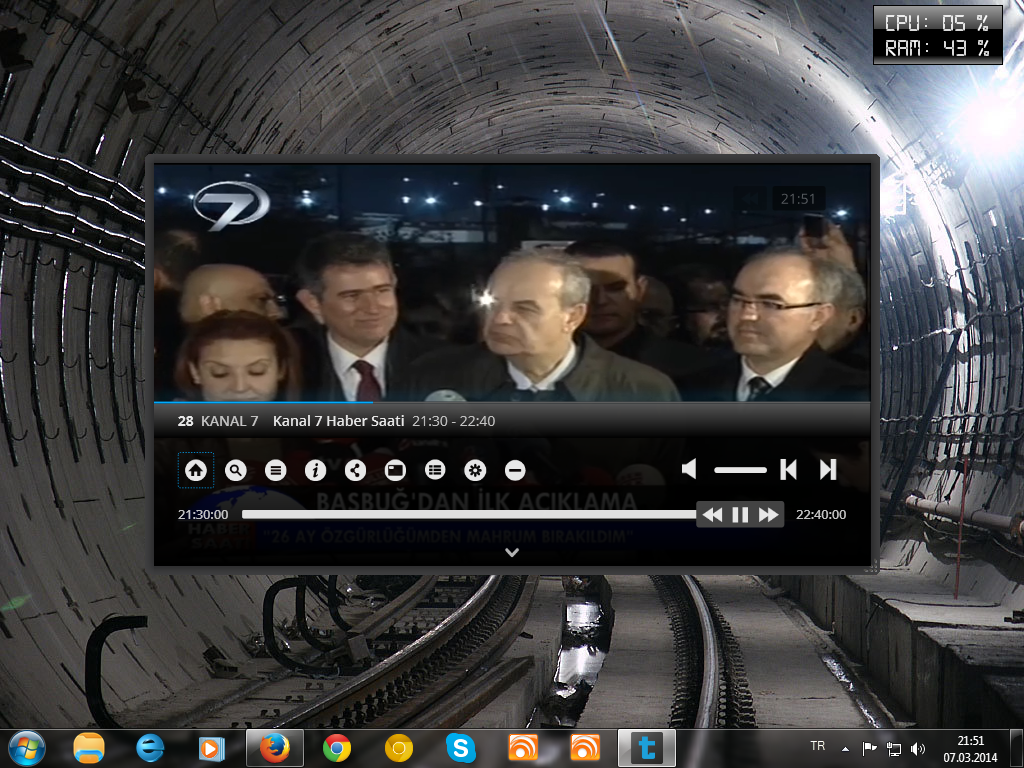Click the Home icon in player controls
Image resolution: width=1024 pixels, height=768 pixels.
(196, 469)
